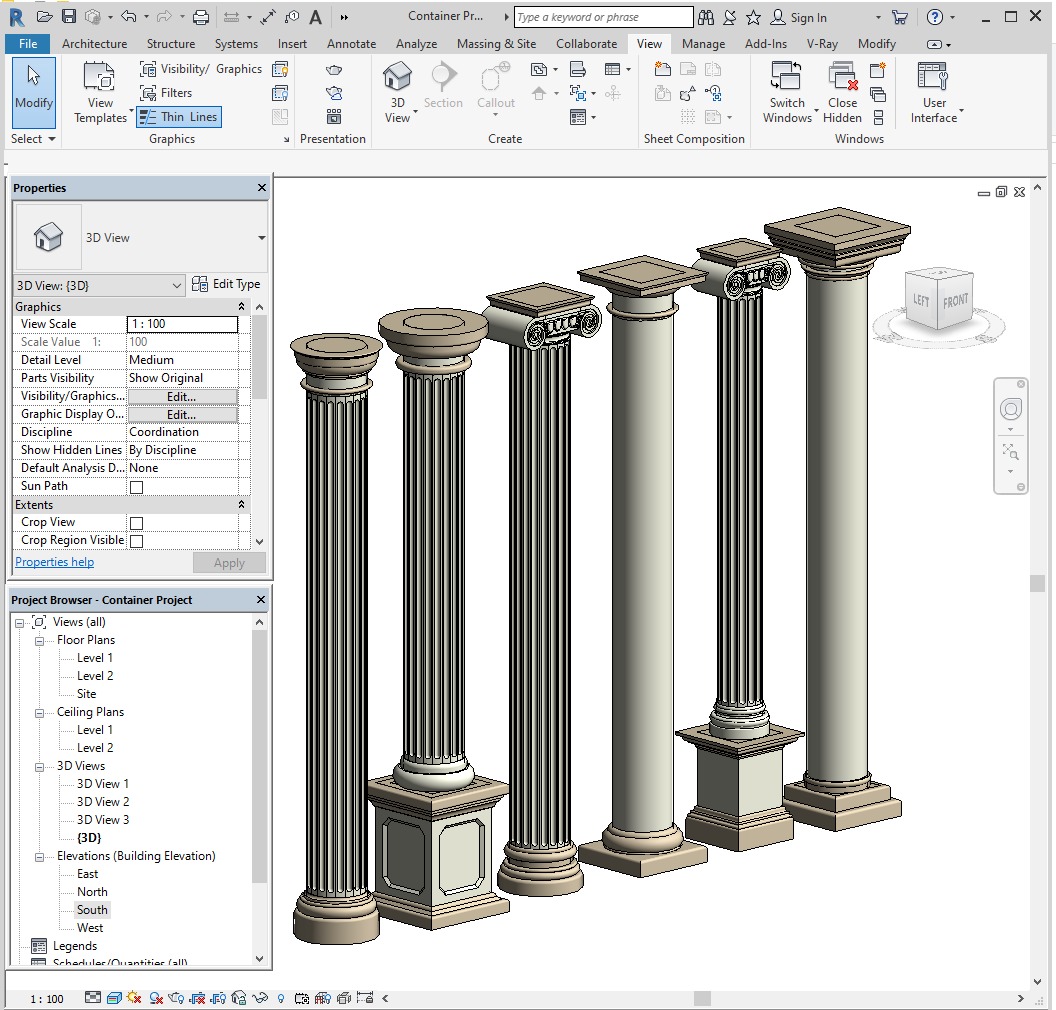Open the Switch Windows tool
Viewport: 1056px width, 1010px height.
point(787,92)
